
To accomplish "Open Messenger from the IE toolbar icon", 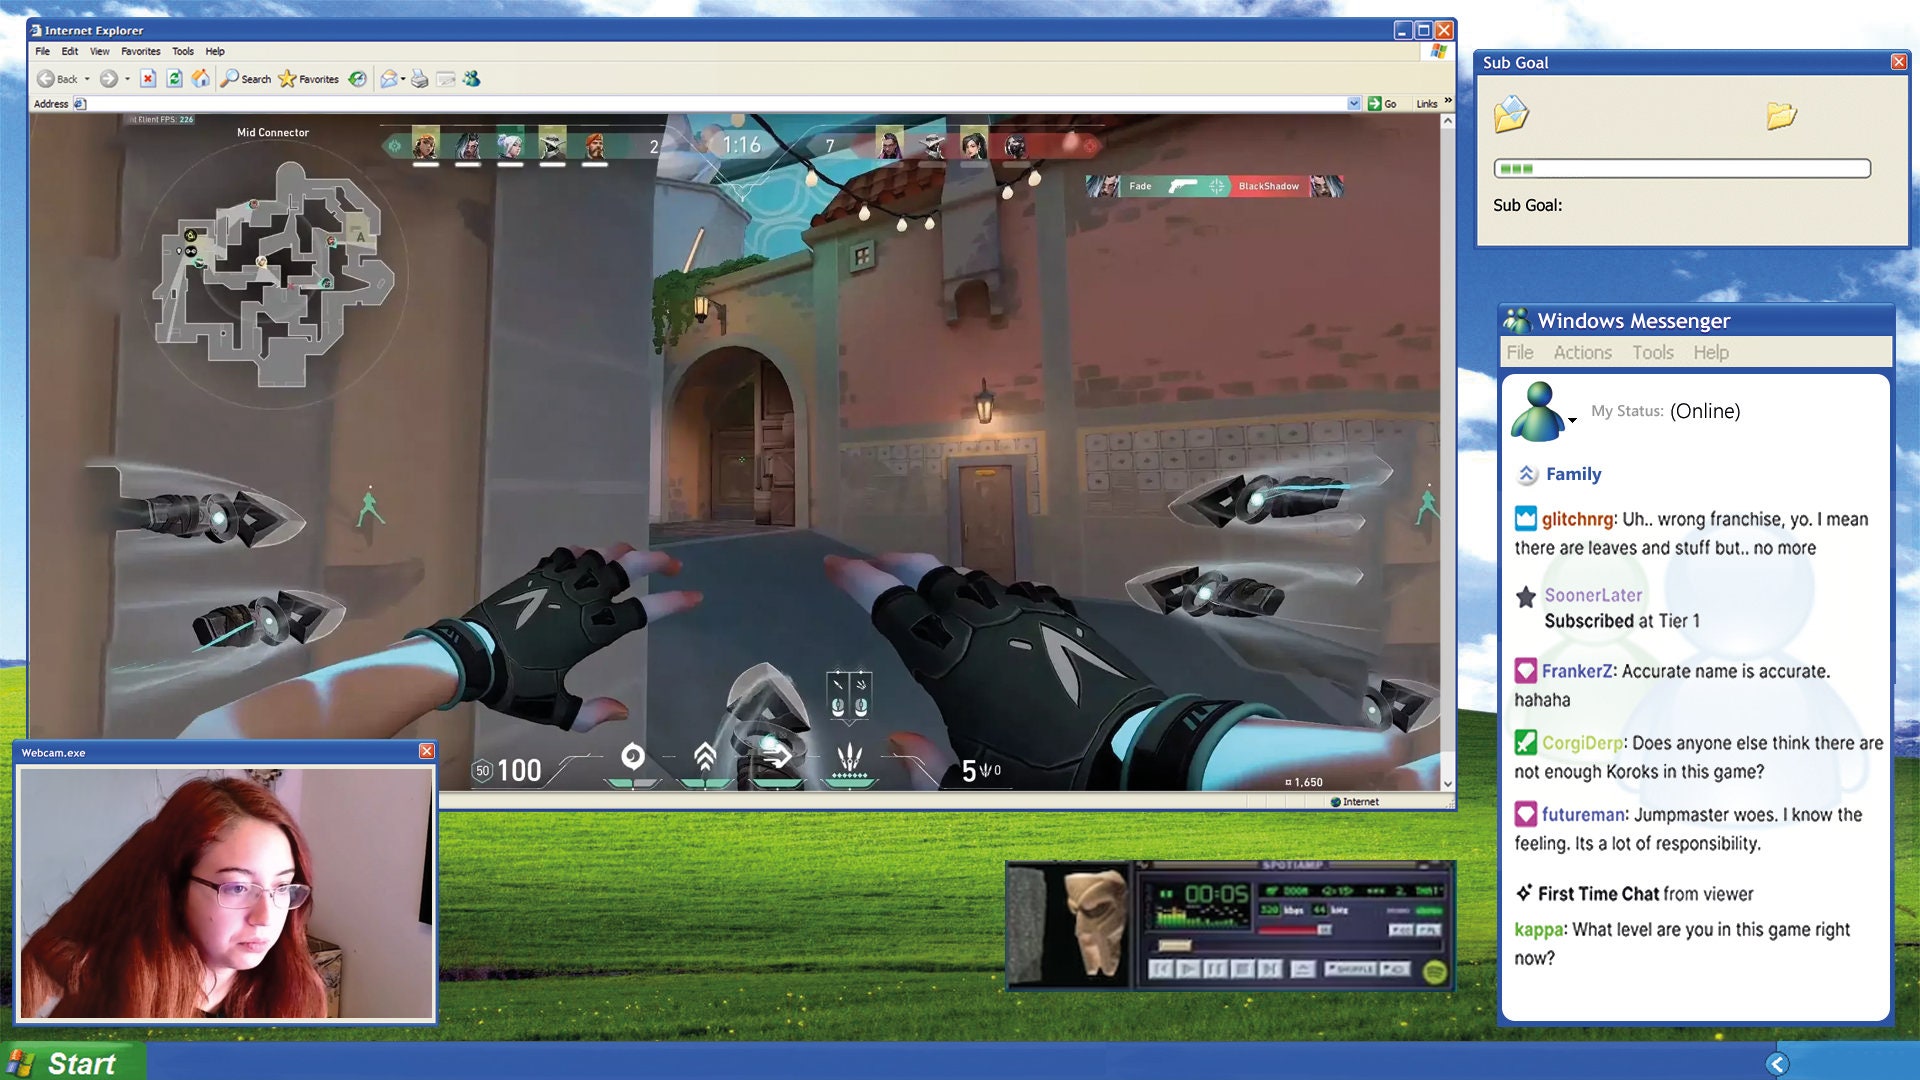I will (473, 78).
